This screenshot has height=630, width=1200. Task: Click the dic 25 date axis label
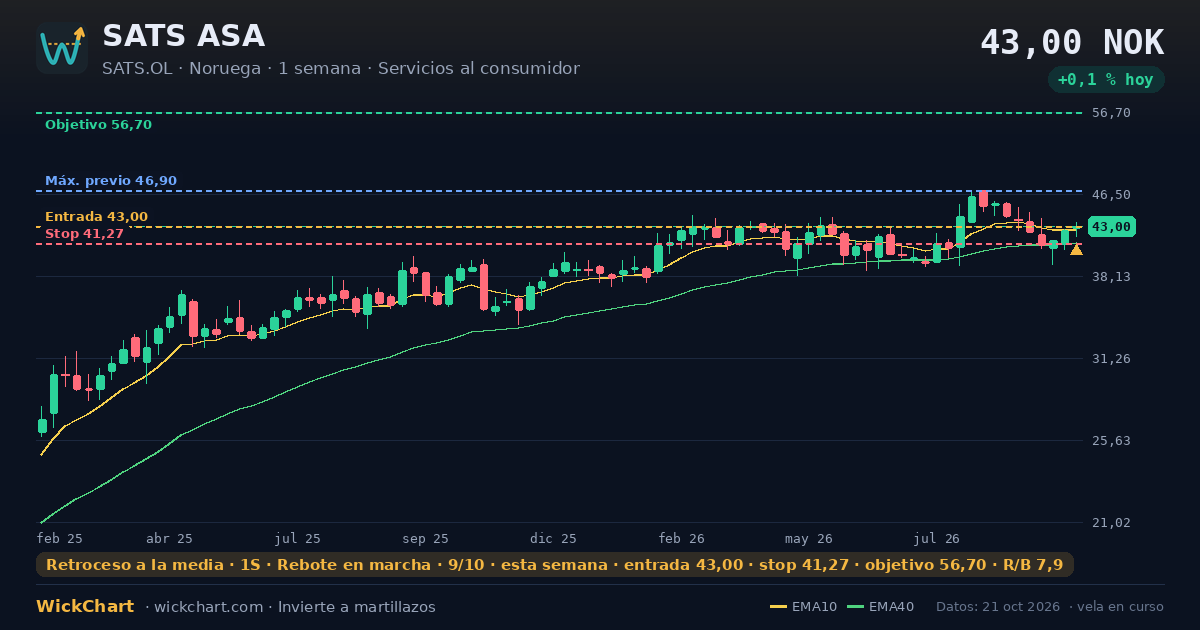pos(553,538)
